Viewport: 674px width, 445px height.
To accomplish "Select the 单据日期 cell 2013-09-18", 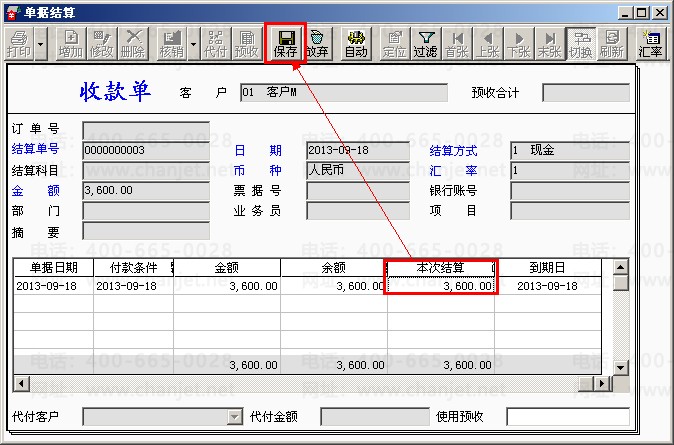I will coord(54,286).
